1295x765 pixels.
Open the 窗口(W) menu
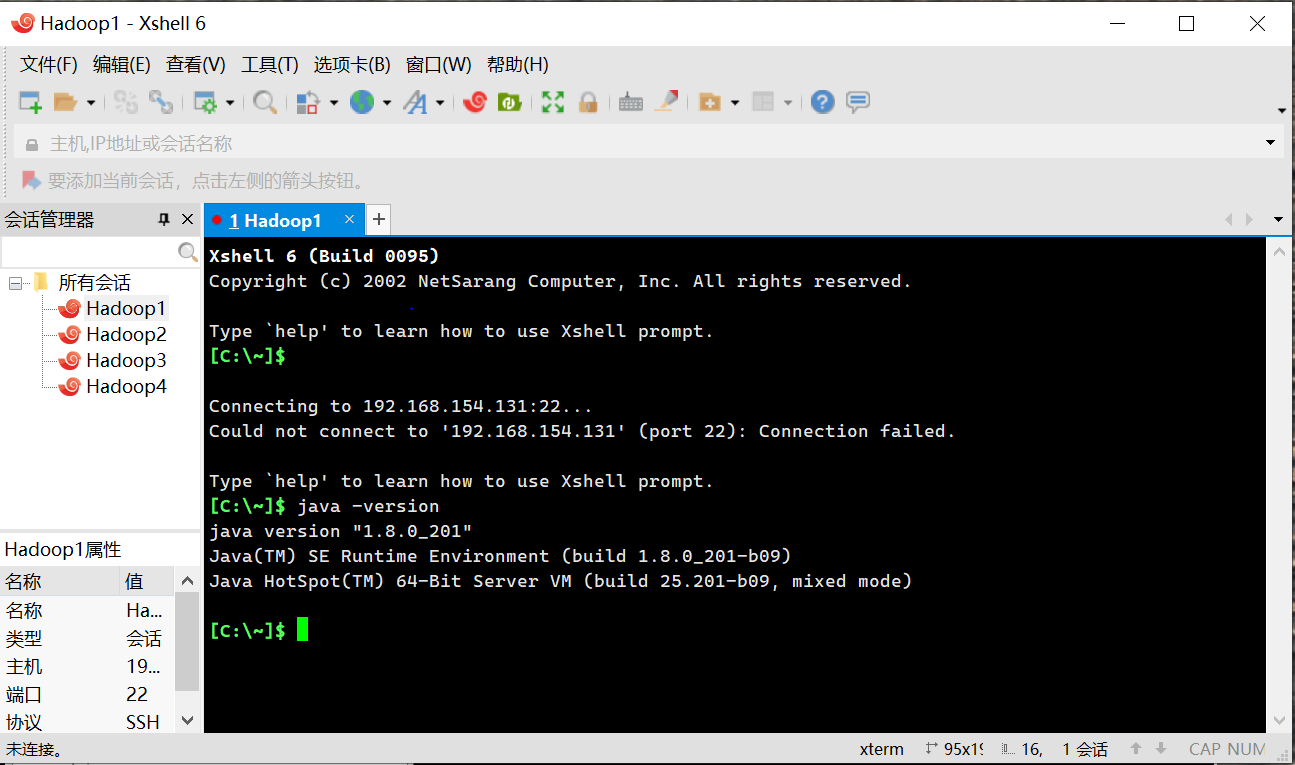point(439,65)
